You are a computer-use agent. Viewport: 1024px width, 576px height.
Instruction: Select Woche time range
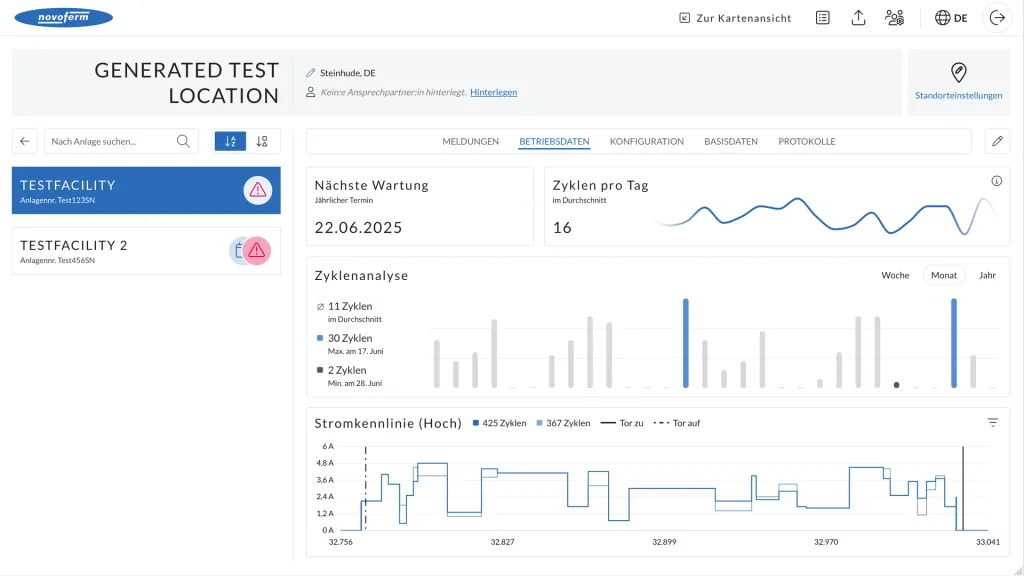click(x=895, y=275)
